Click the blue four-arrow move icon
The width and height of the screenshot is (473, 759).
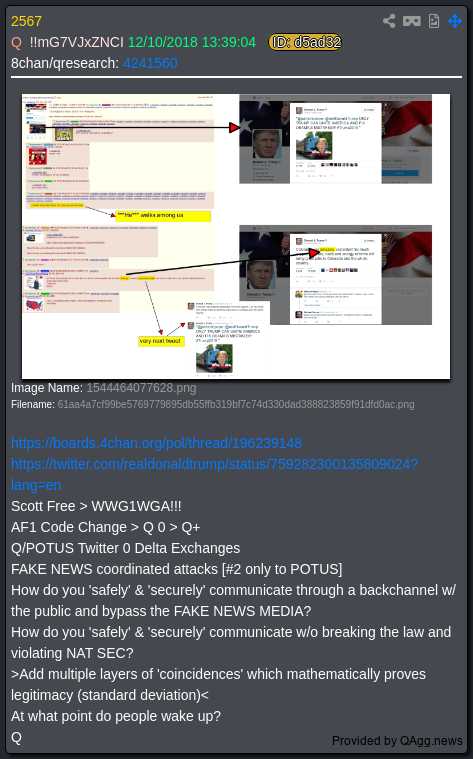[455, 21]
